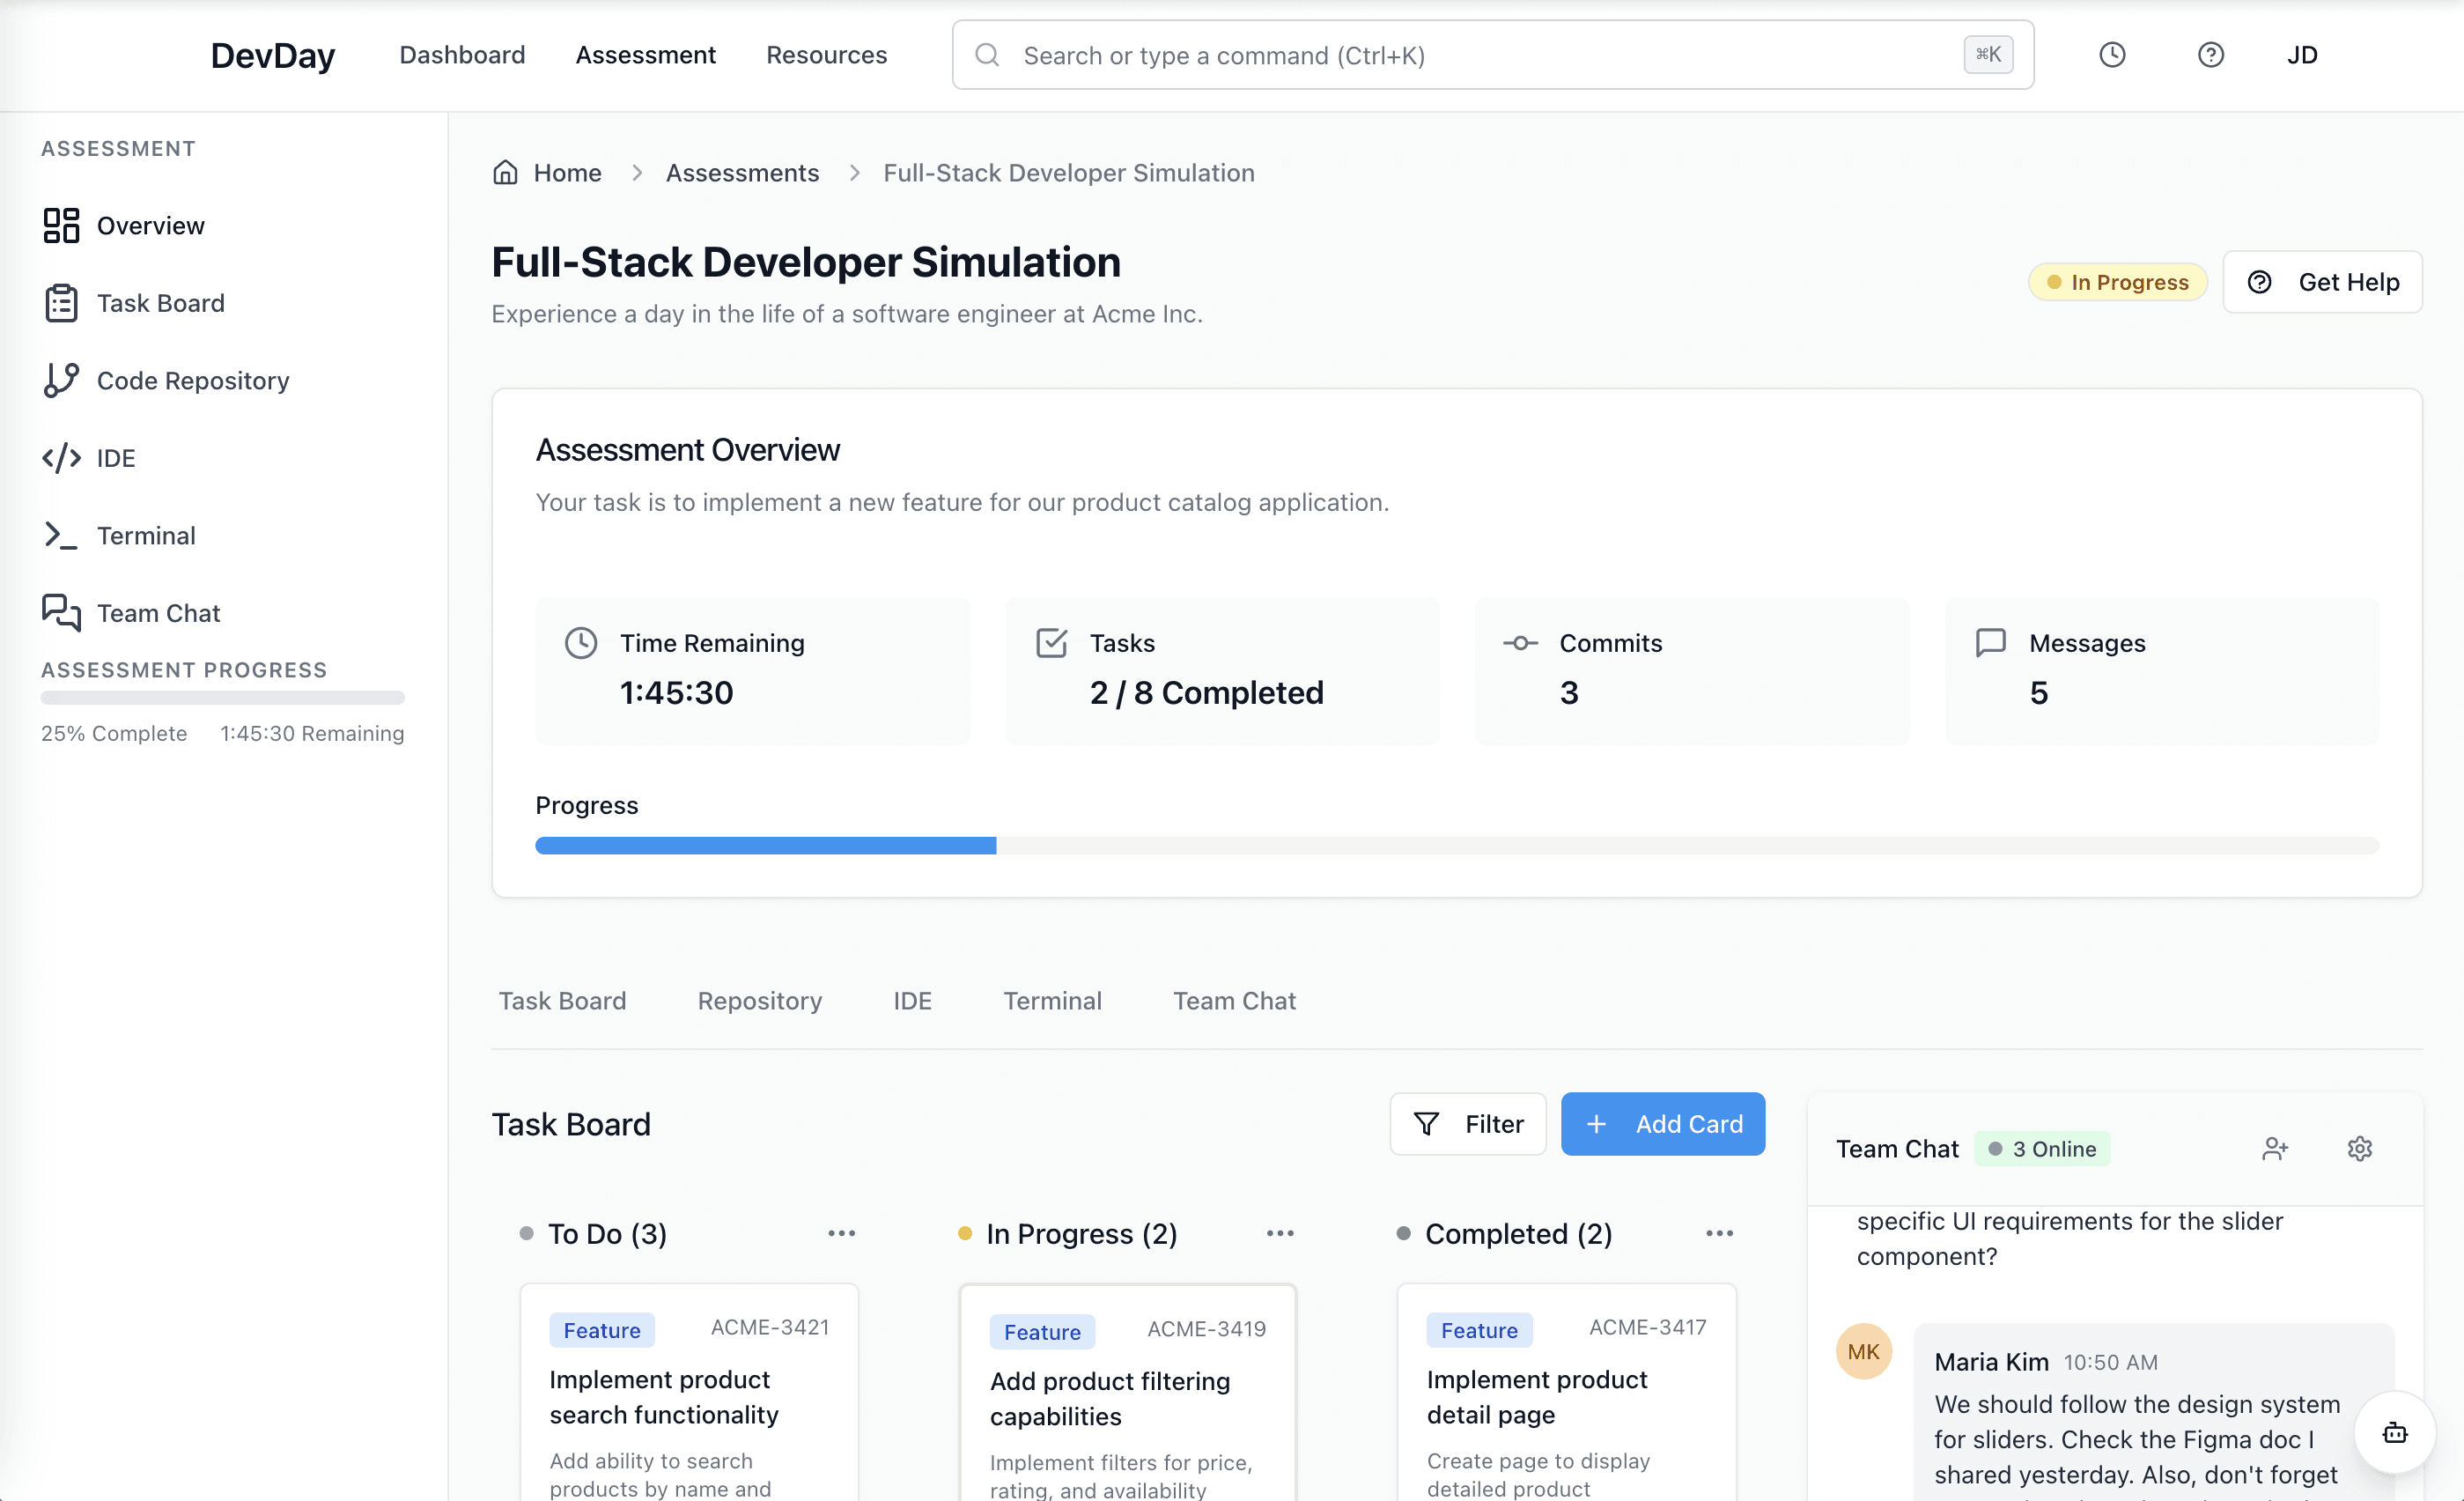Click the '25% Complete' sidebar label
This screenshot has width=2464, height=1501.
(114, 733)
